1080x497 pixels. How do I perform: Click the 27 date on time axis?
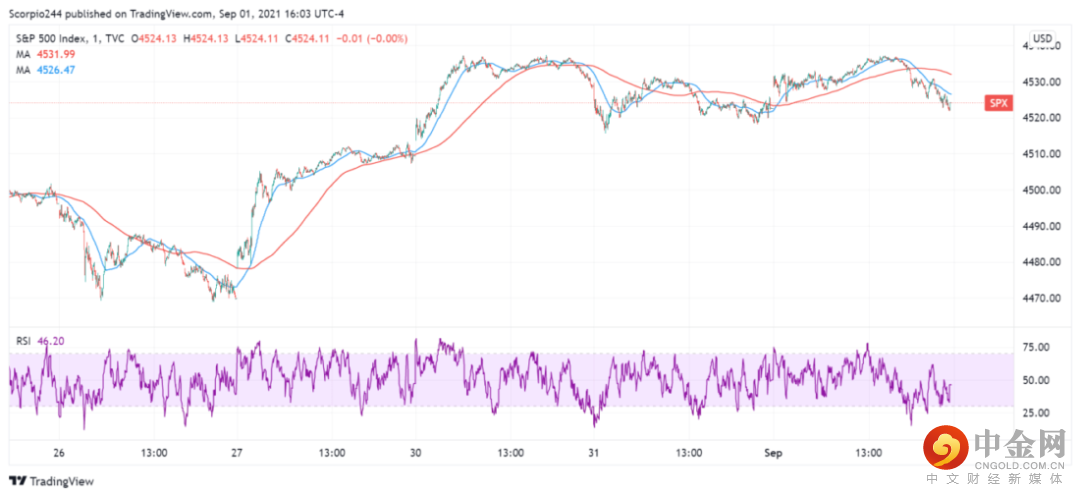tap(236, 452)
